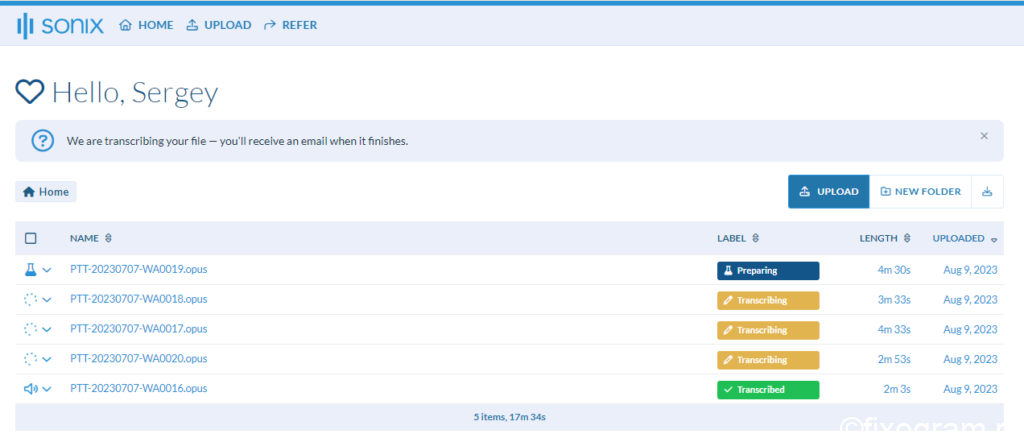Open file PTT-20230707-WA0020.opus

138,358
